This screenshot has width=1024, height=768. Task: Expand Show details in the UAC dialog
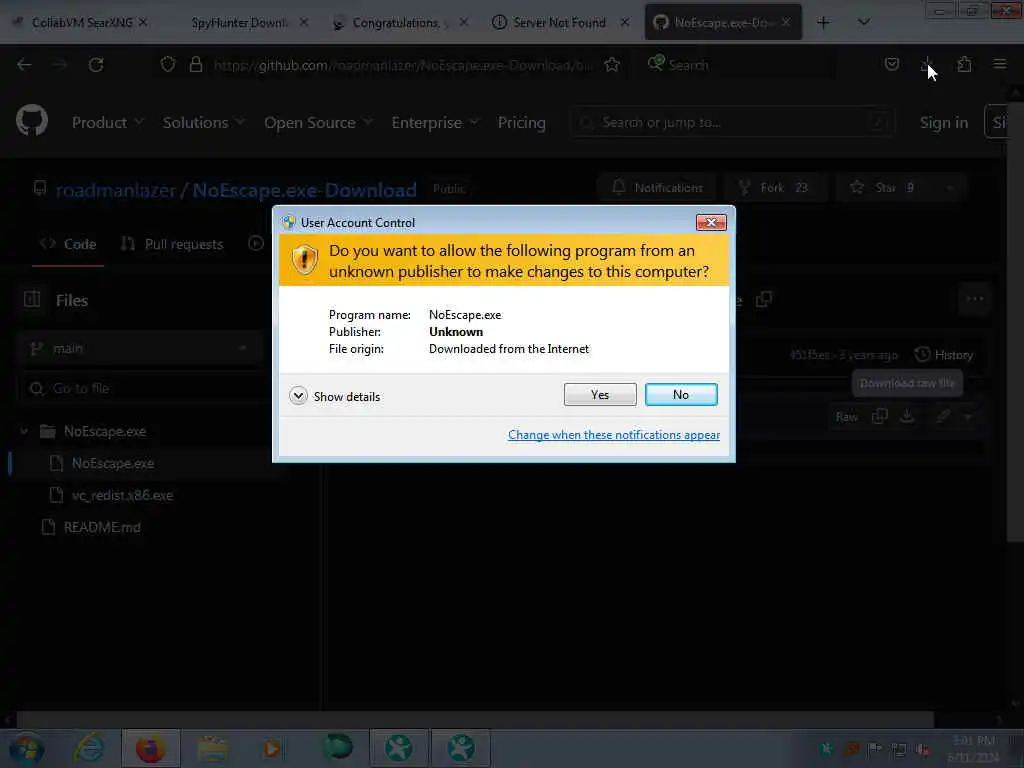334,396
